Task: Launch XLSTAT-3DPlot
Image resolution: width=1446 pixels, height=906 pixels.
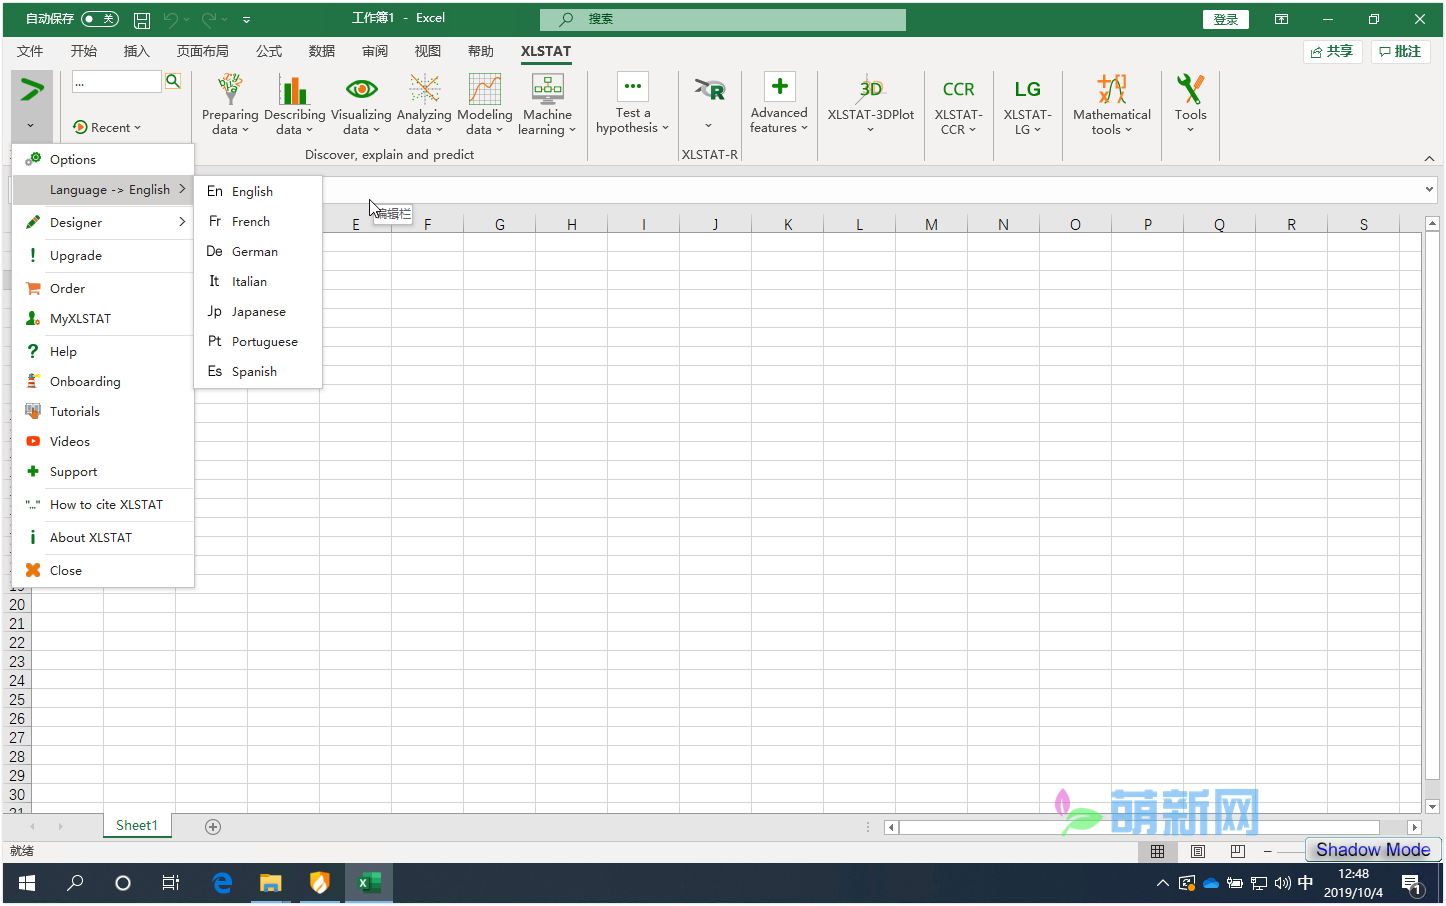Action: click(870, 104)
